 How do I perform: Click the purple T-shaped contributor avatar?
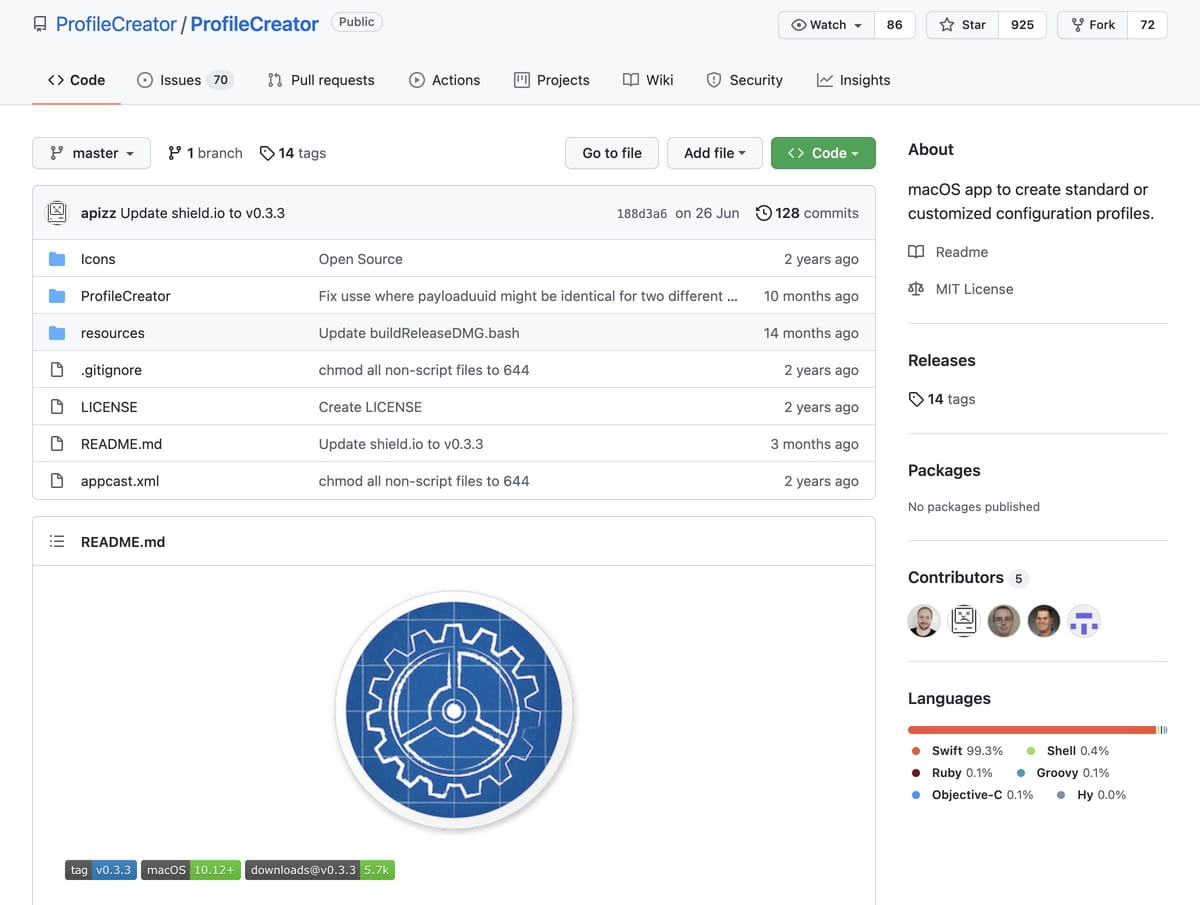pos(1084,621)
